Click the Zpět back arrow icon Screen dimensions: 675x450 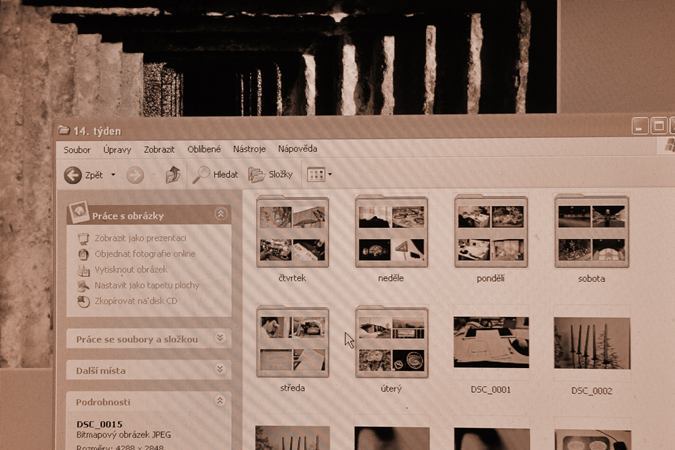click(x=73, y=175)
